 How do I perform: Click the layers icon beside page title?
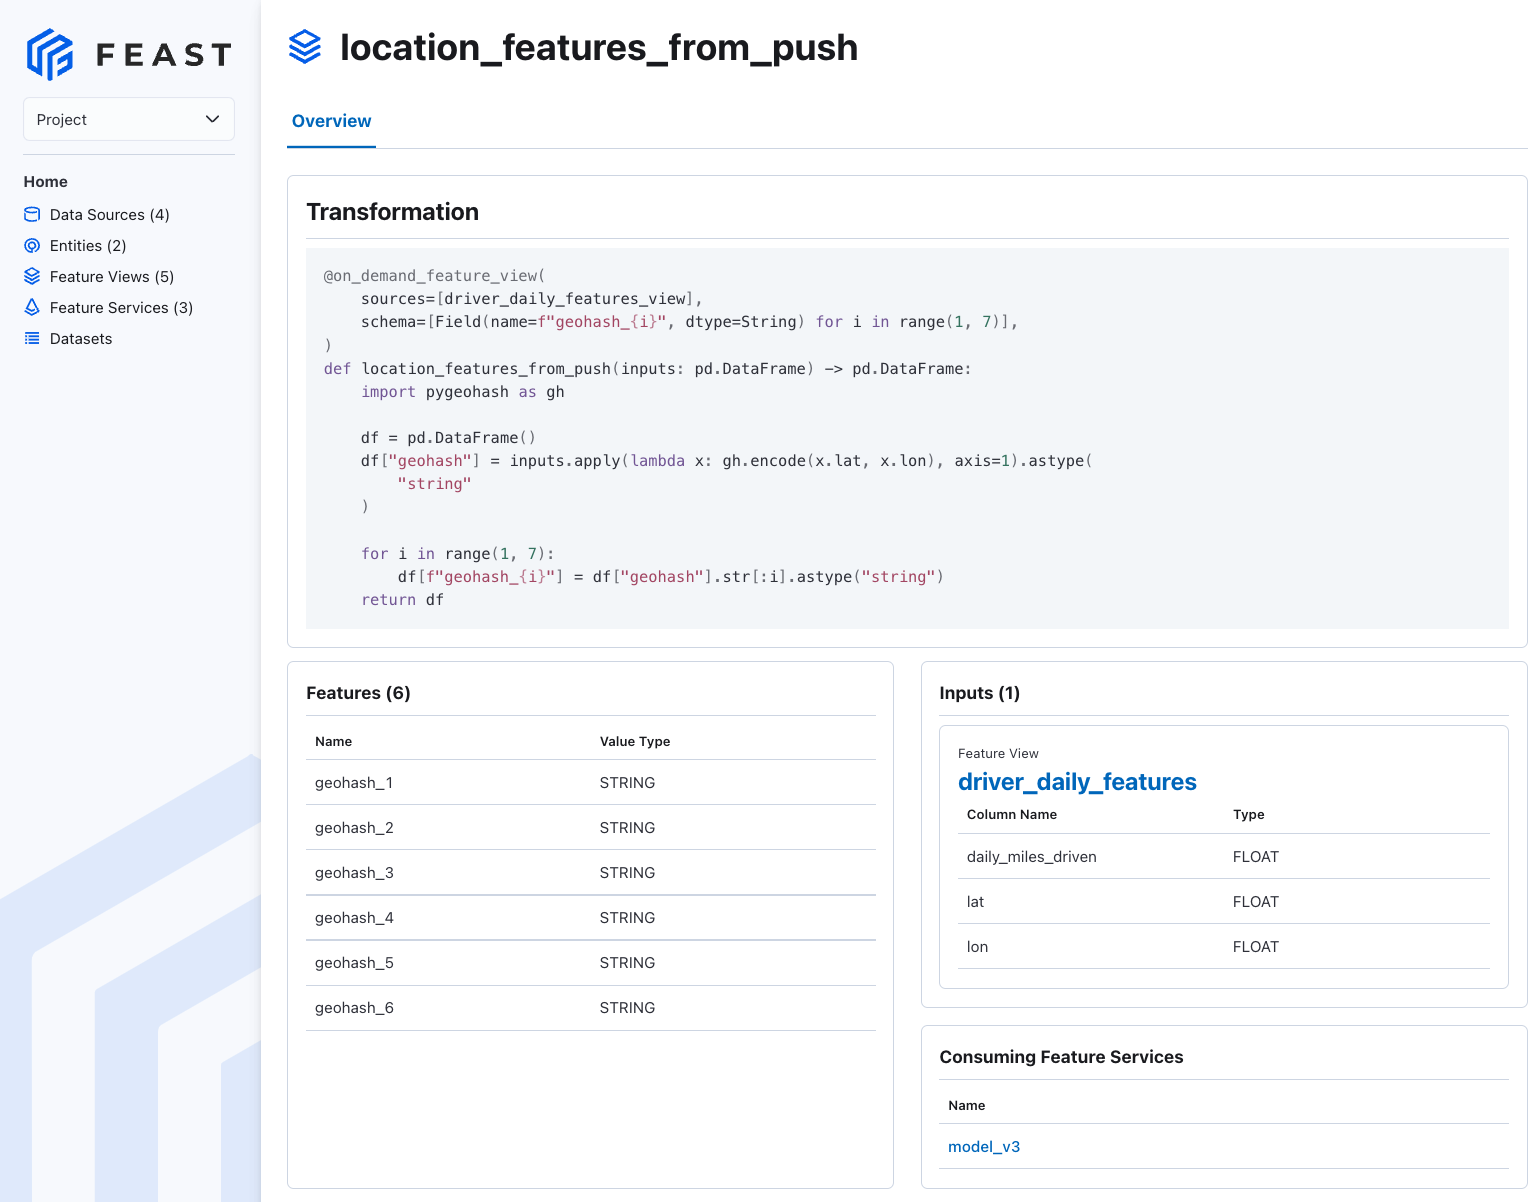point(305,47)
